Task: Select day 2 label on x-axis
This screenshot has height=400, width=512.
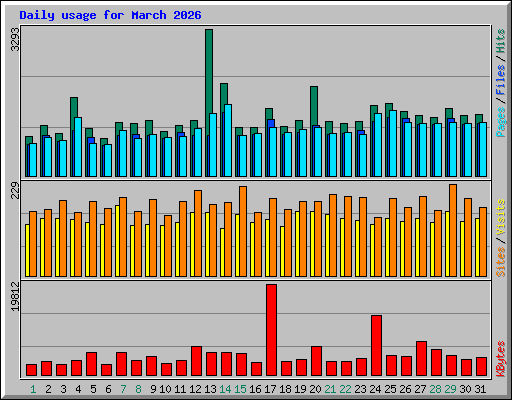Action: pos(48,389)
